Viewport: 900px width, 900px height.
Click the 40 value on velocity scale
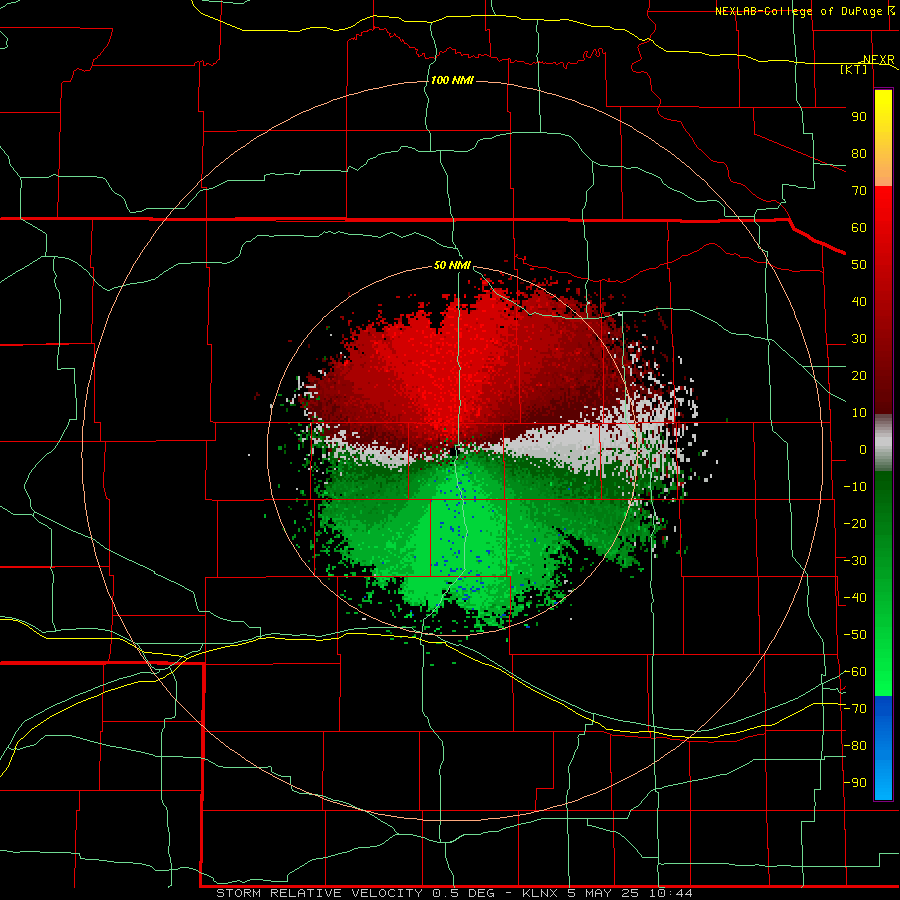pyautogui.click(x=859, y=301)
